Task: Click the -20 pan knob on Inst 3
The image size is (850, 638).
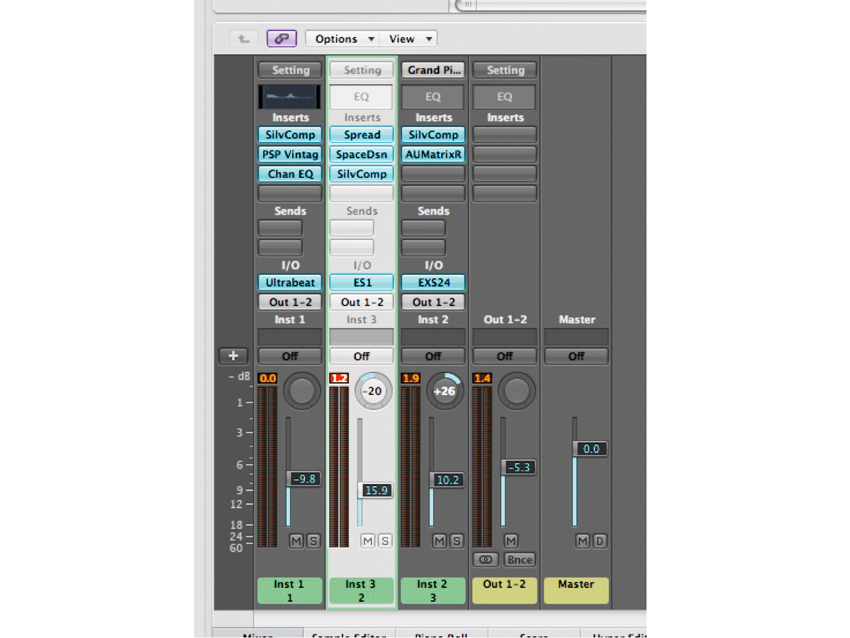Action: pyautogui.click(x=373, y=390)
